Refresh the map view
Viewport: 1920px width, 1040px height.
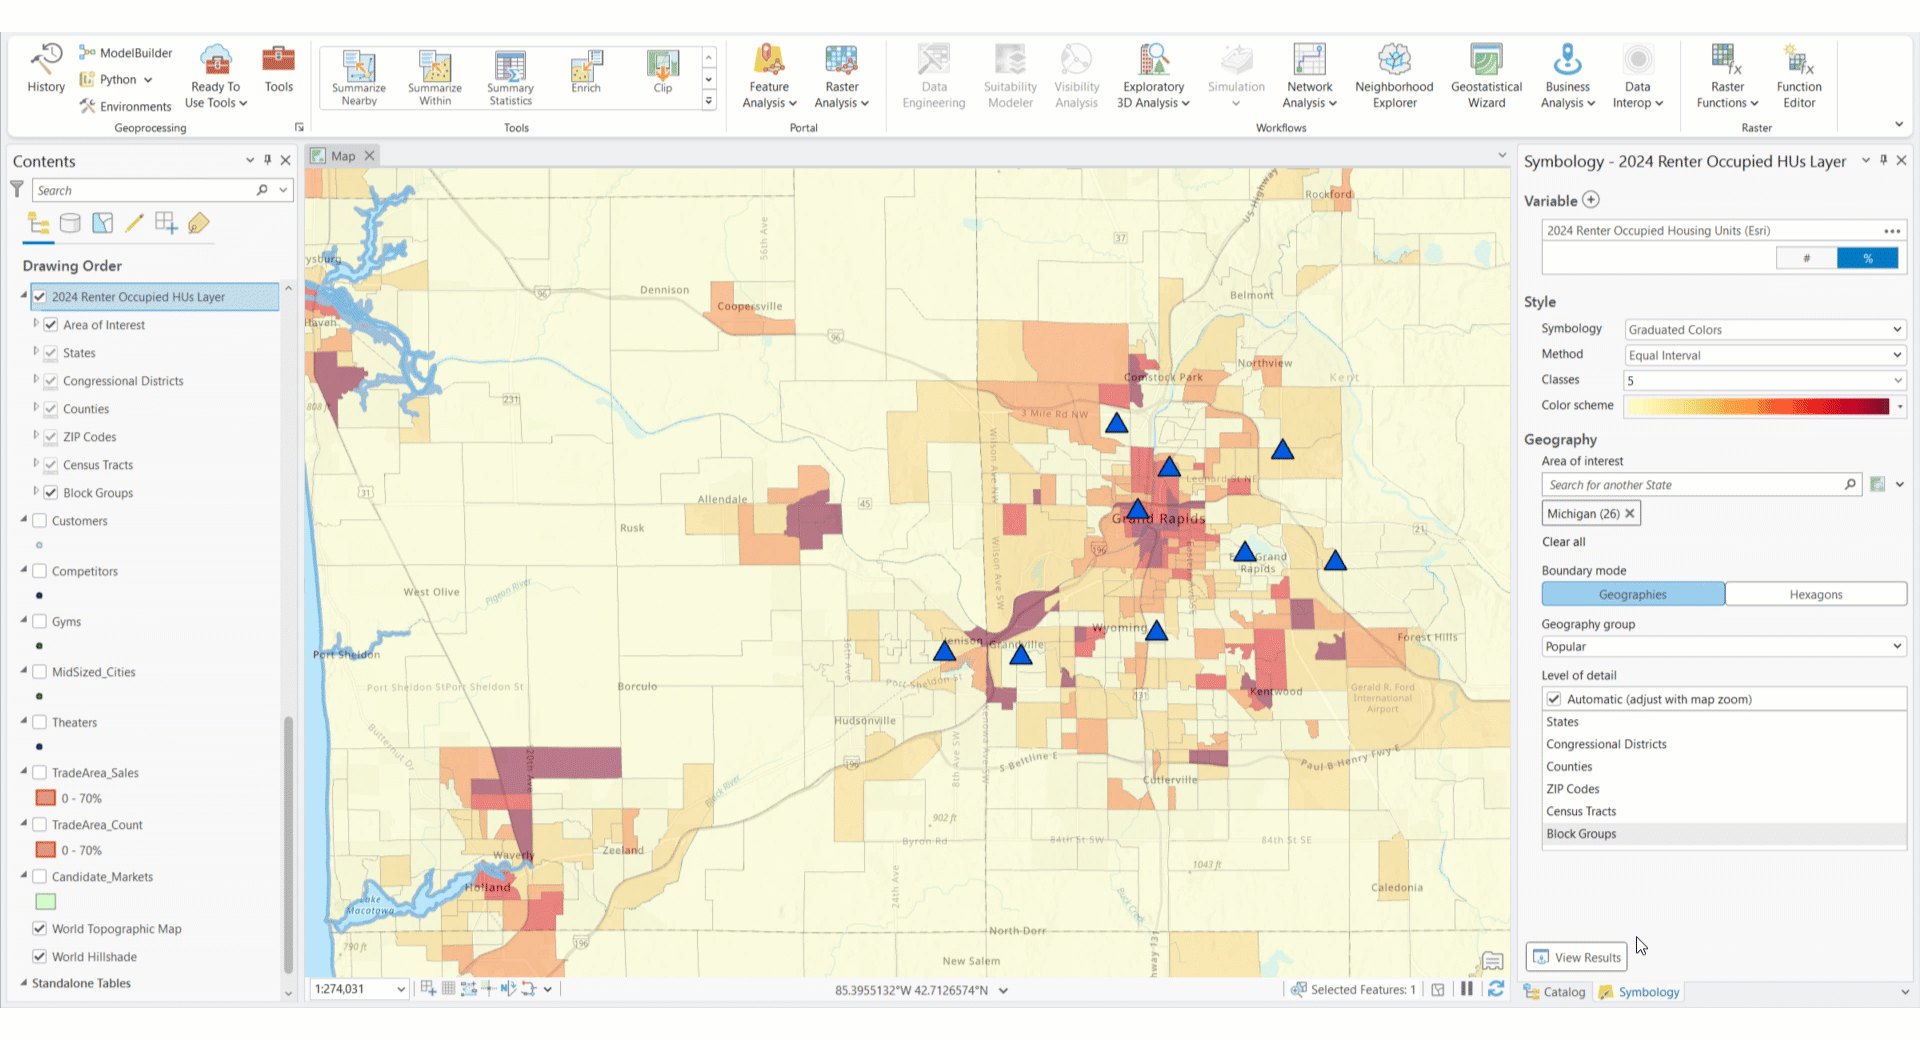1496,989
